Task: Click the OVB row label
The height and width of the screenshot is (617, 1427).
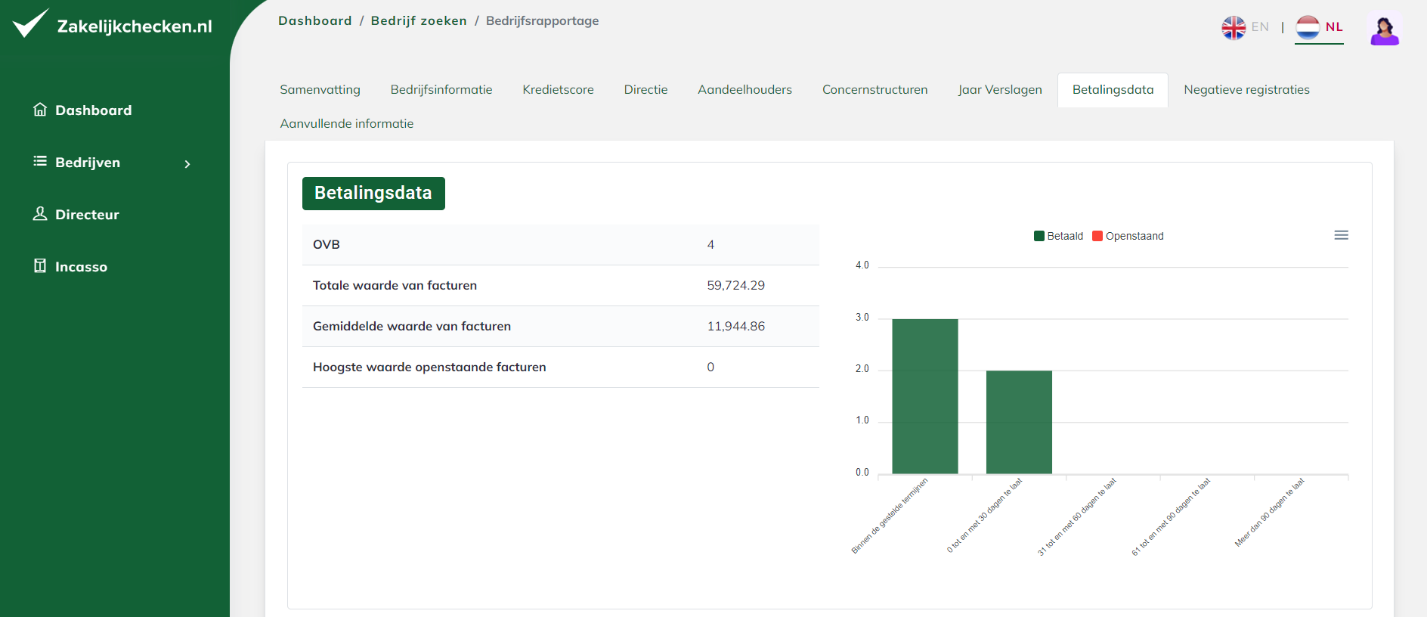Action: coord(327,244)
